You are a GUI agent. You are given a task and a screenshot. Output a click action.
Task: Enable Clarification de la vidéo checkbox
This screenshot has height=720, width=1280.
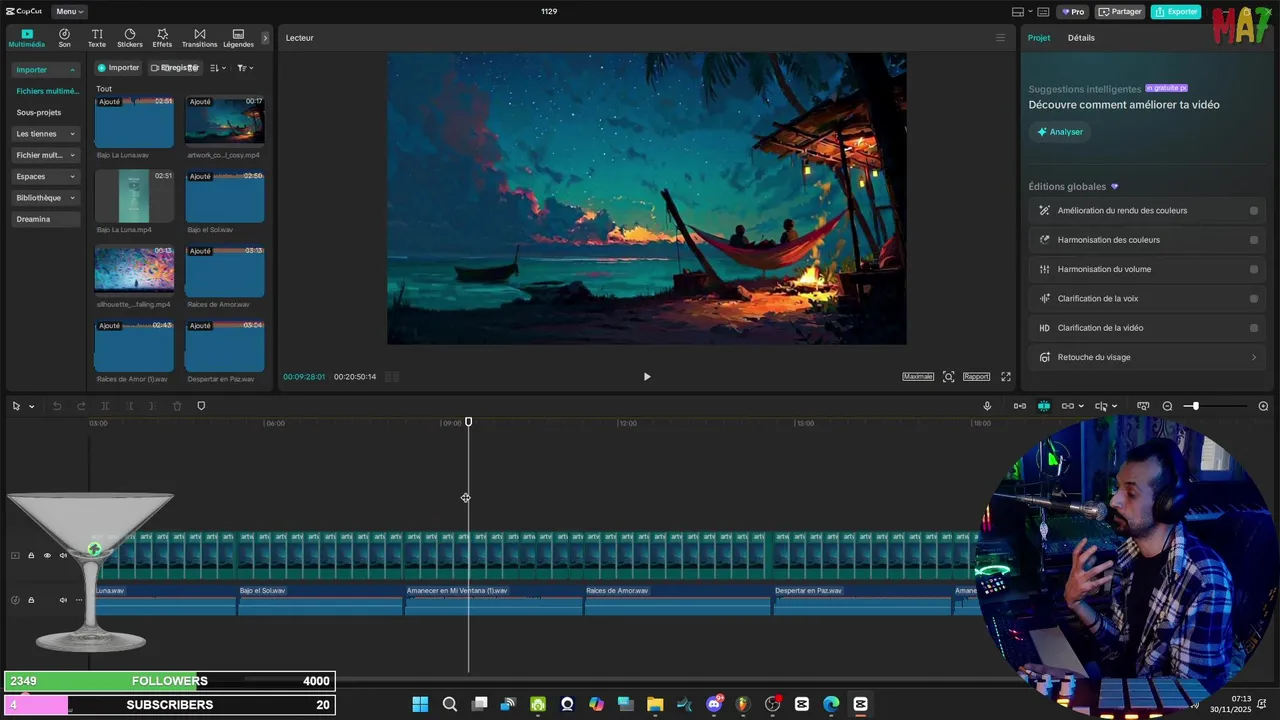pos(1254,328)
